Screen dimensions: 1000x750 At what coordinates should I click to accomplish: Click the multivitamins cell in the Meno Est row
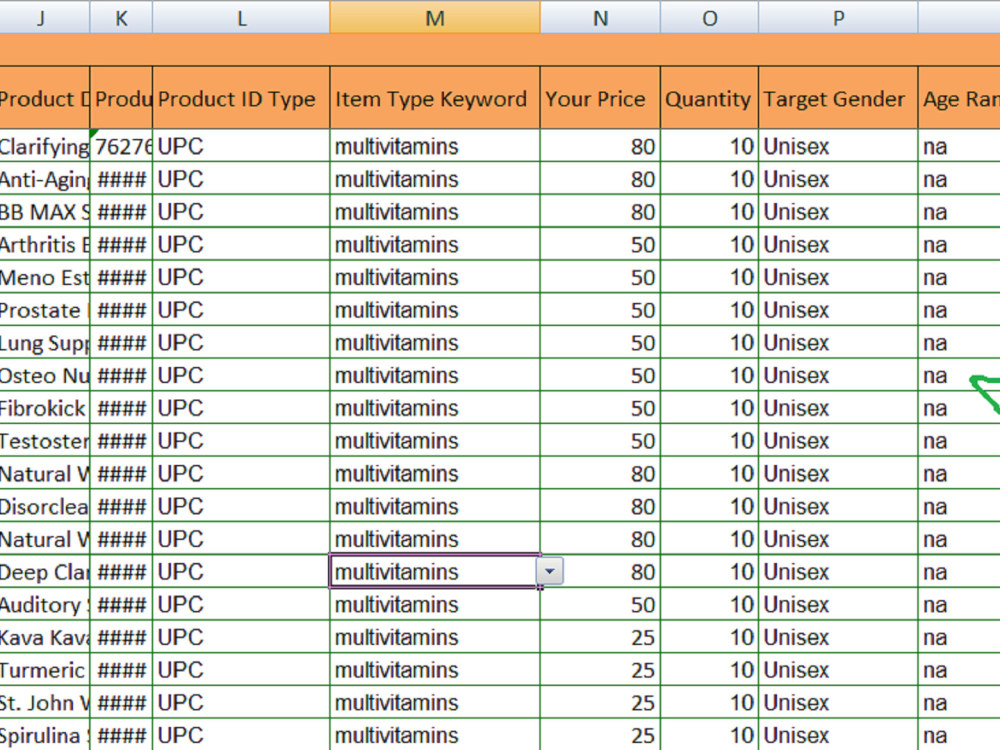click(435, 277)
